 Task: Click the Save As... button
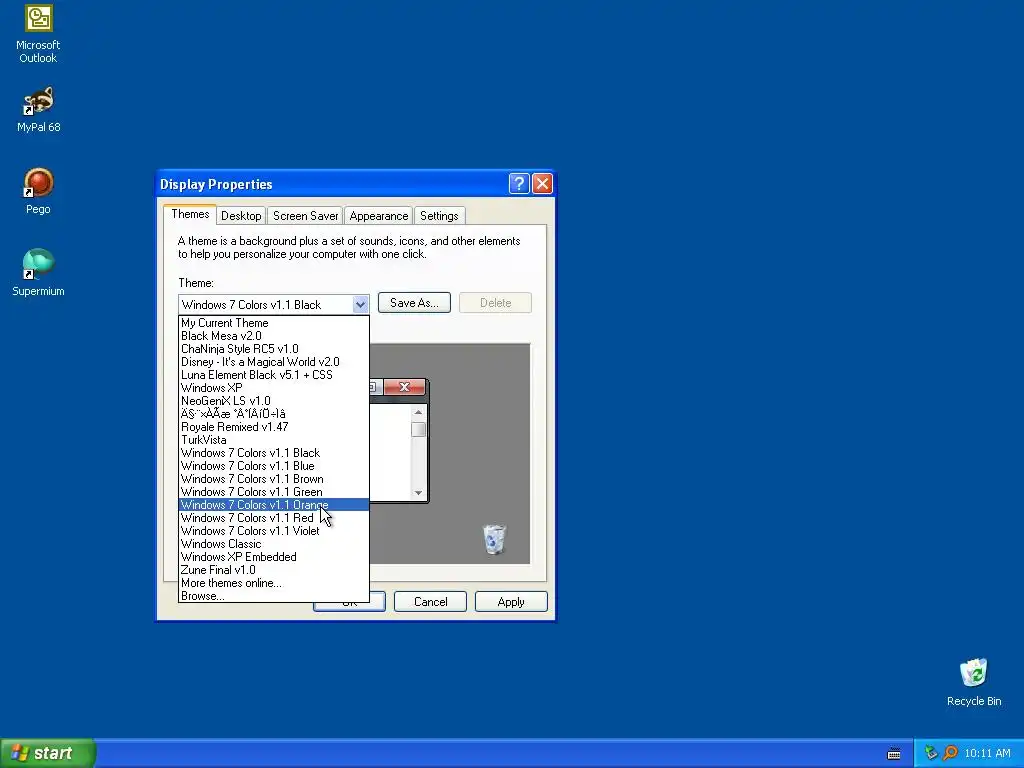(414, 302)
